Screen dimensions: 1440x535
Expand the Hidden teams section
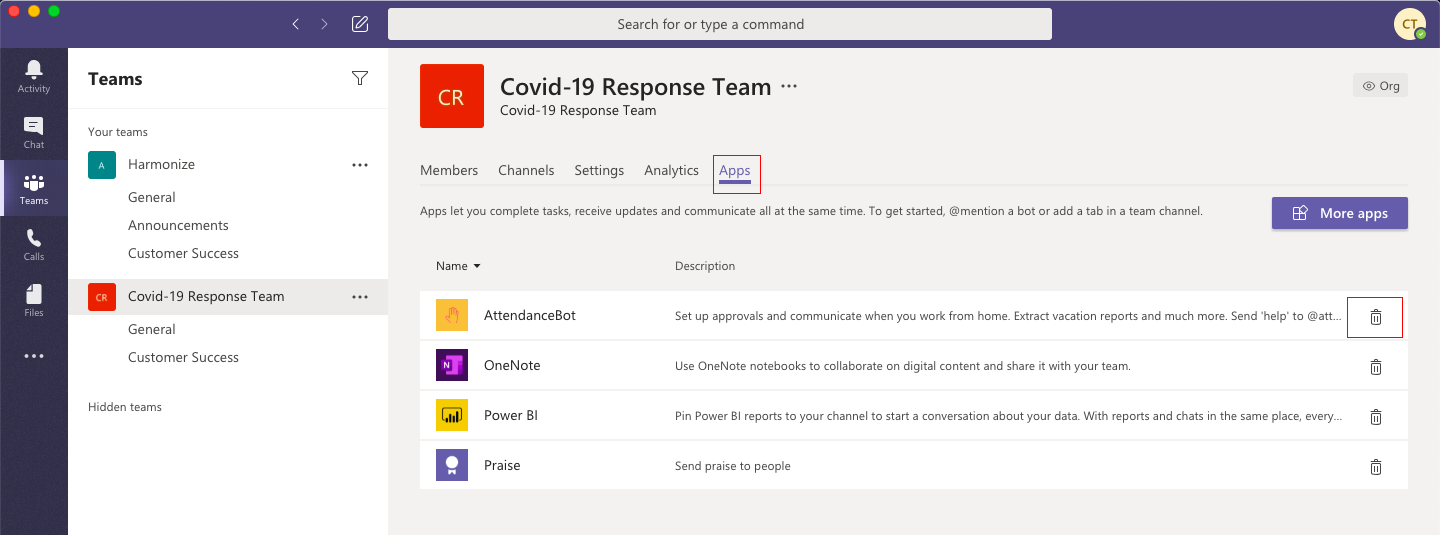click(125, 407)
